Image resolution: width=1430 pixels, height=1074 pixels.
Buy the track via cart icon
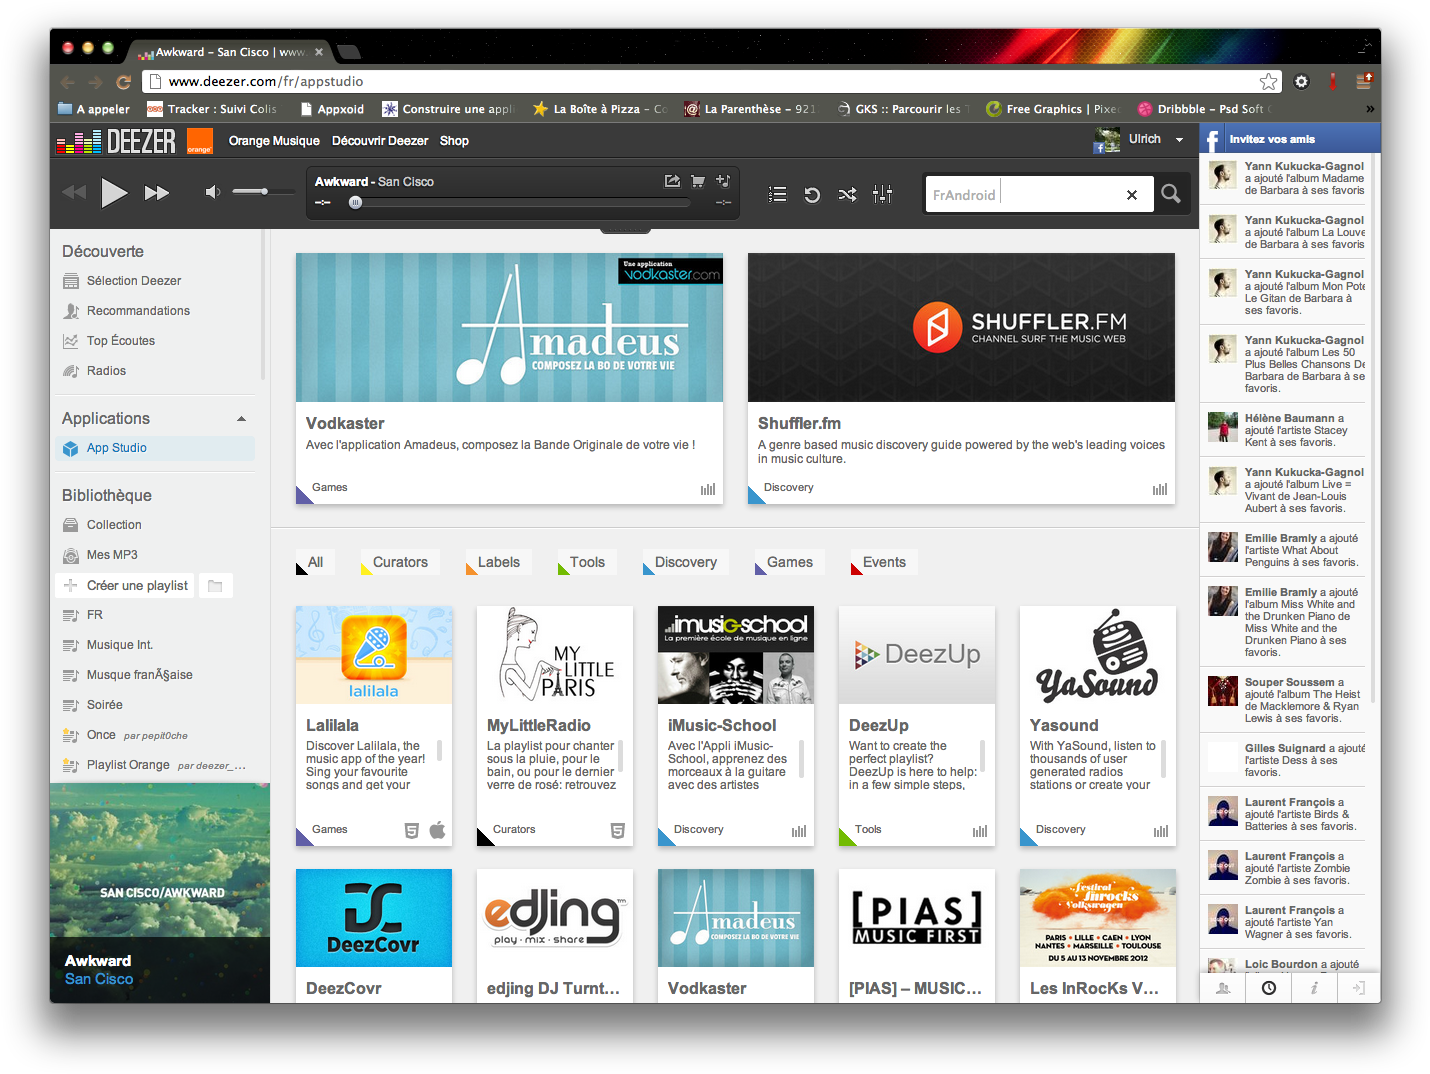[x=698, y=181]
